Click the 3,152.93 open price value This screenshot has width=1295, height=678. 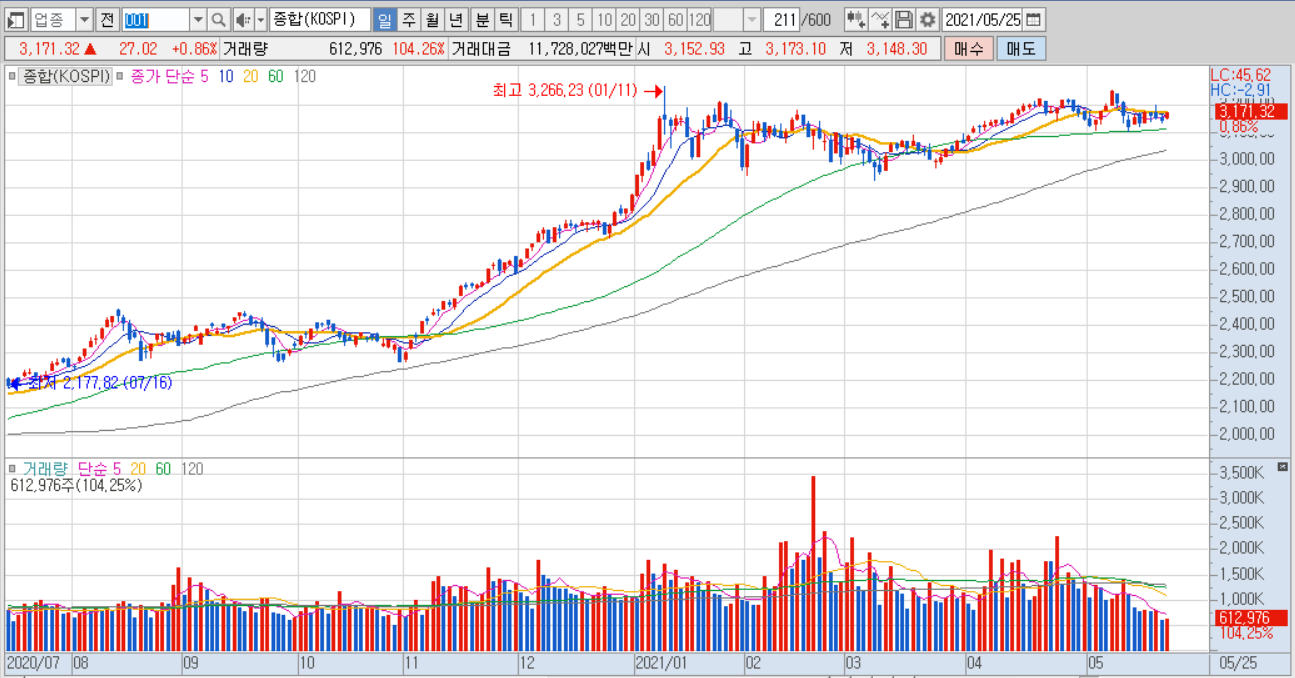point(696,48)
